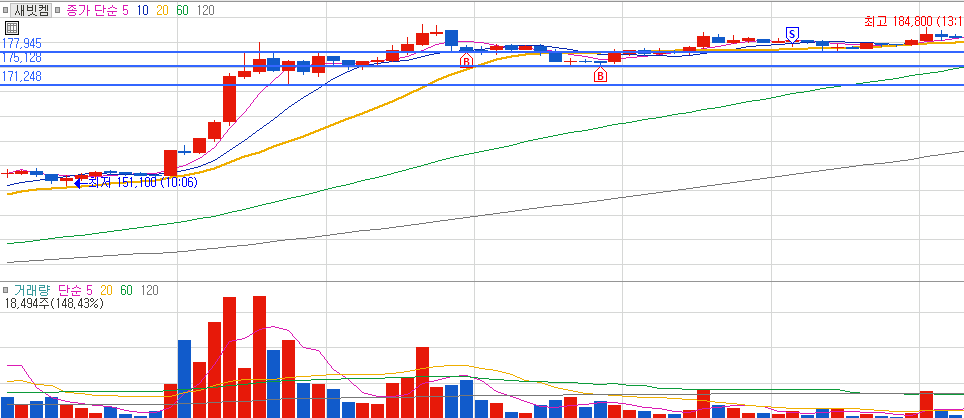Click the 177,945 horizontal line price label
964x418 pixels.
coord(22,44)
